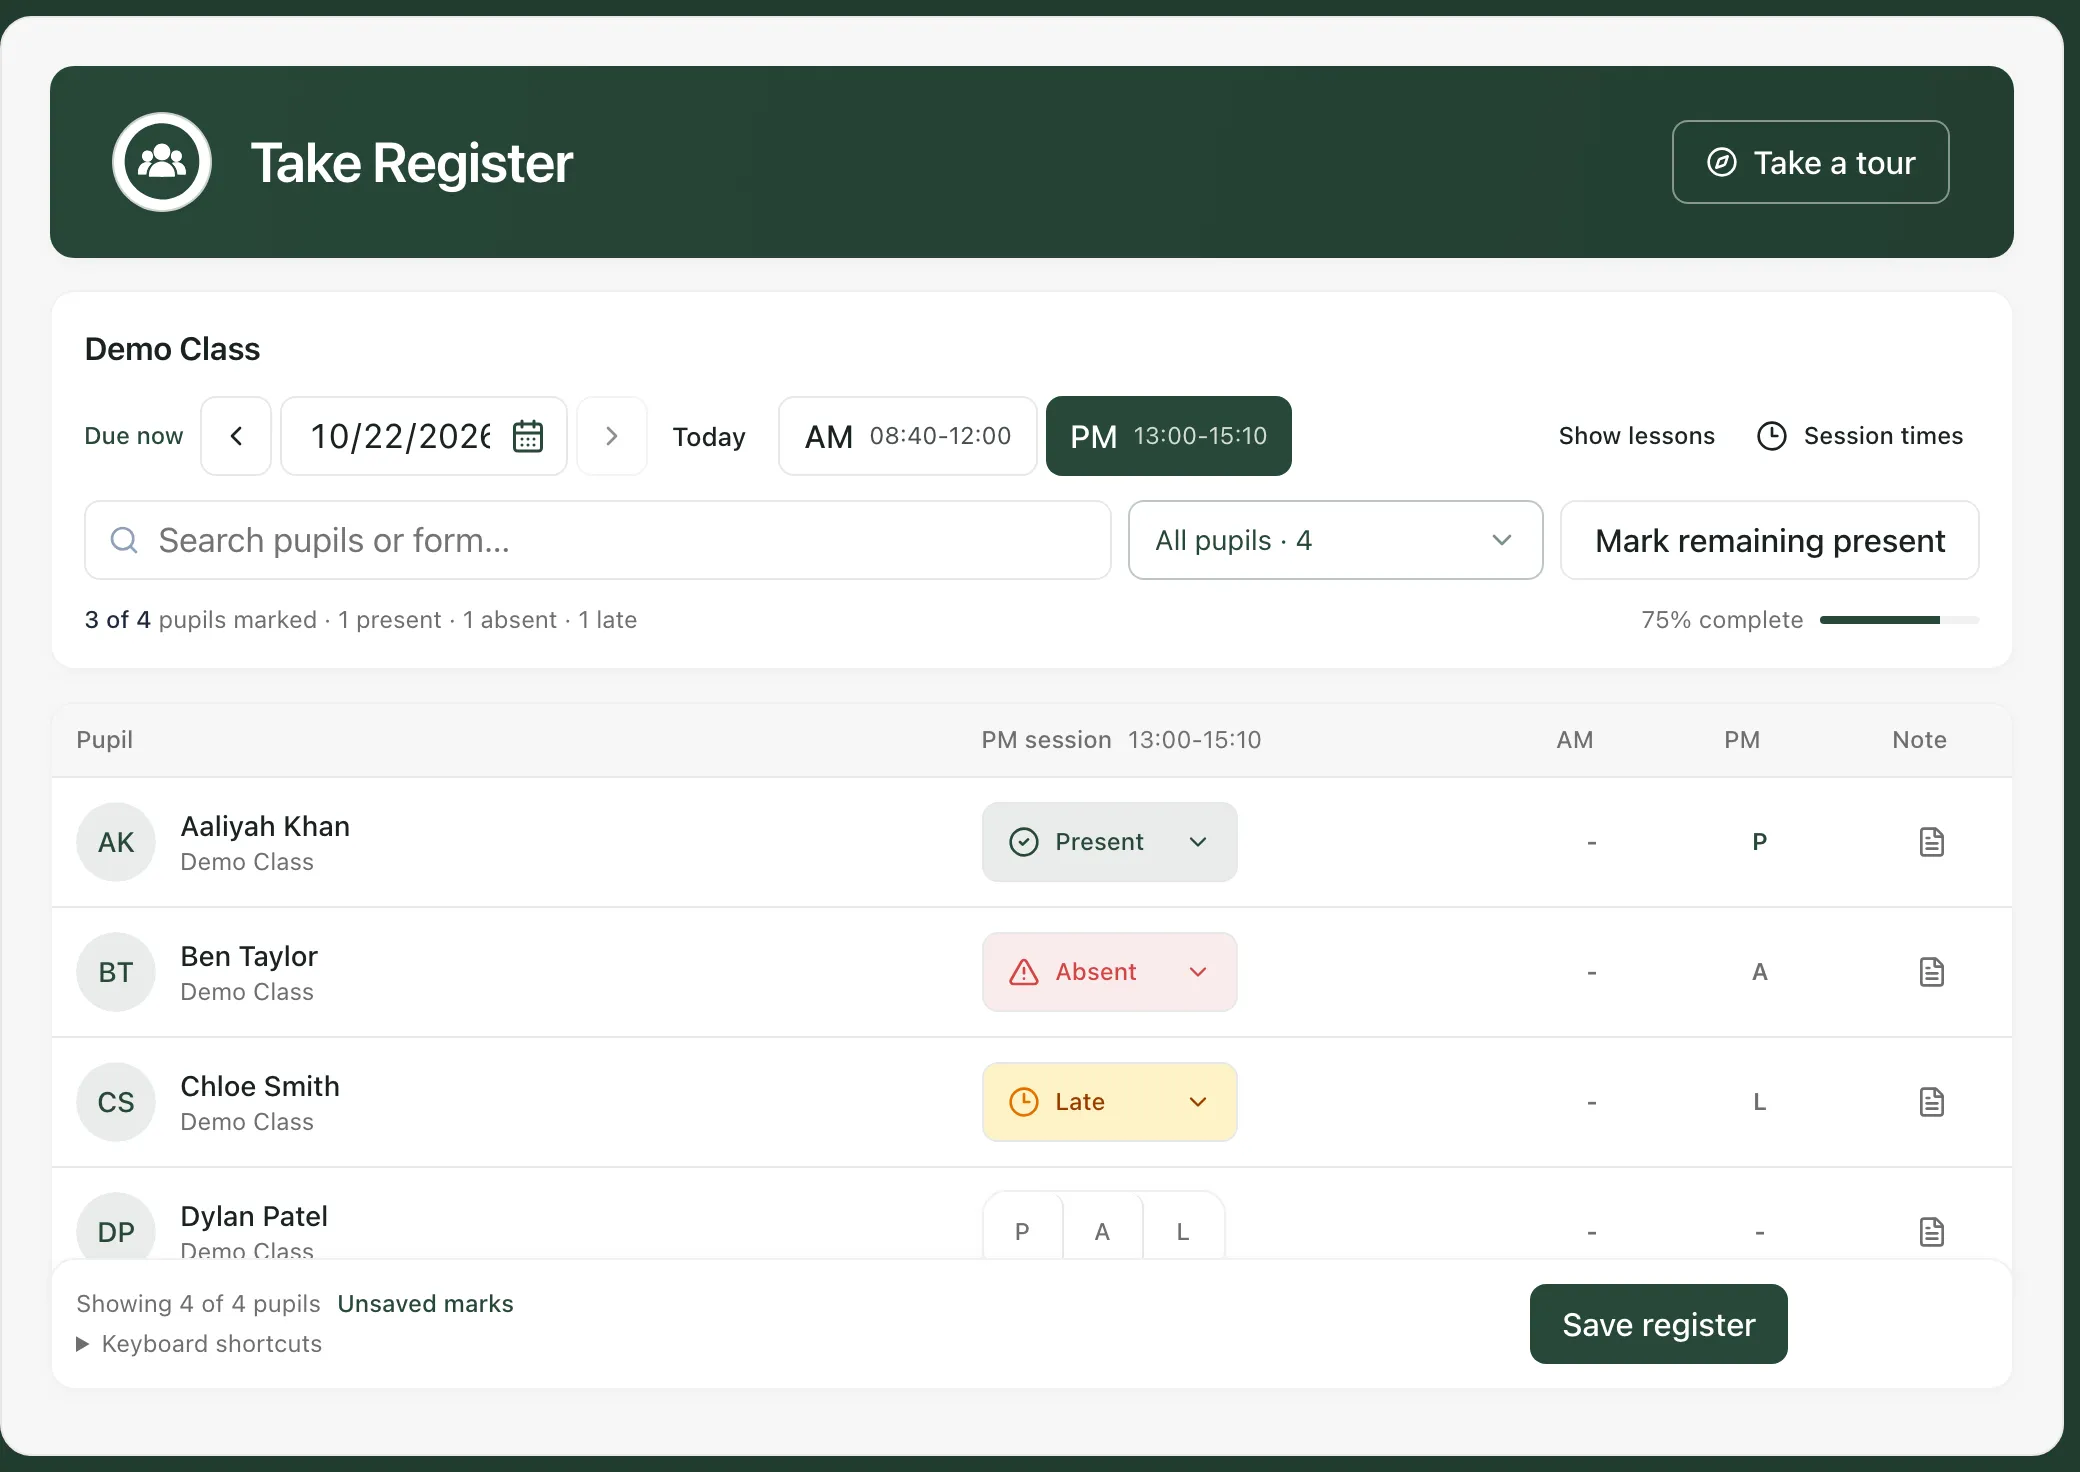Click the Demo Class heading
Image resolution: width=2080 pixels, height=1472 pixels.
point(172,349)
